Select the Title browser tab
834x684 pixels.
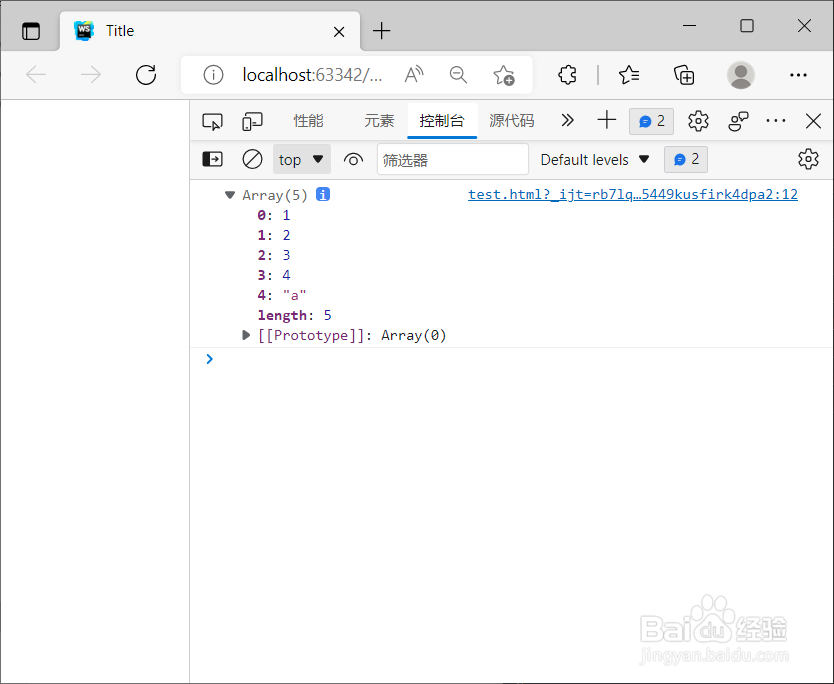[210, 31]
